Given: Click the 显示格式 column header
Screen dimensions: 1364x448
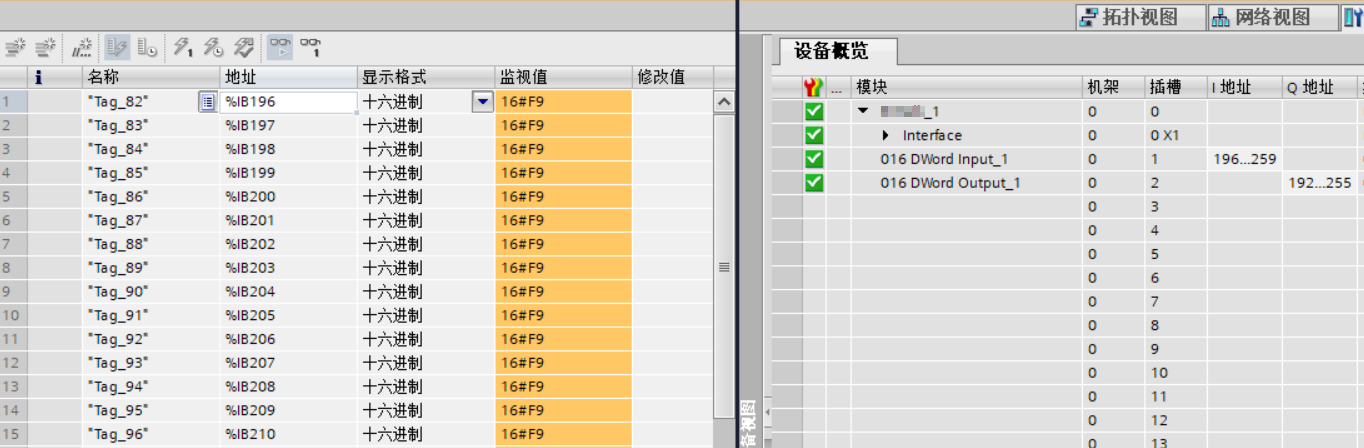Looking at the screenshot, I should [426, 77].
